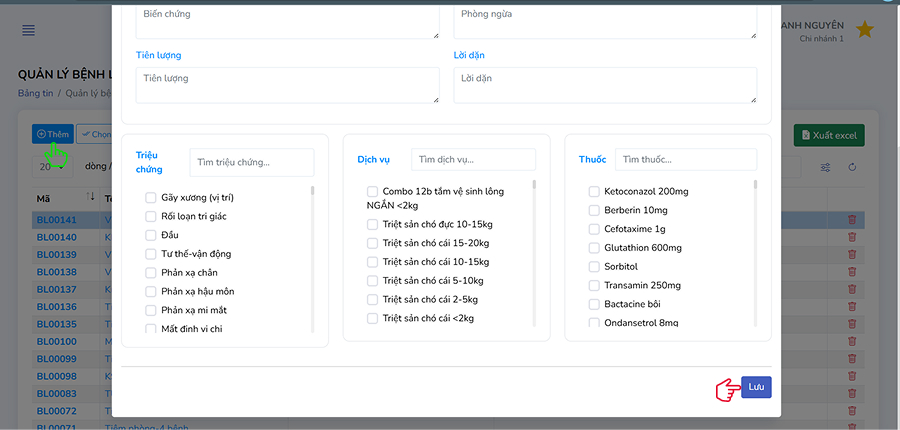Click the Thêm add button
900x430 pixels.
click(53, 134)
